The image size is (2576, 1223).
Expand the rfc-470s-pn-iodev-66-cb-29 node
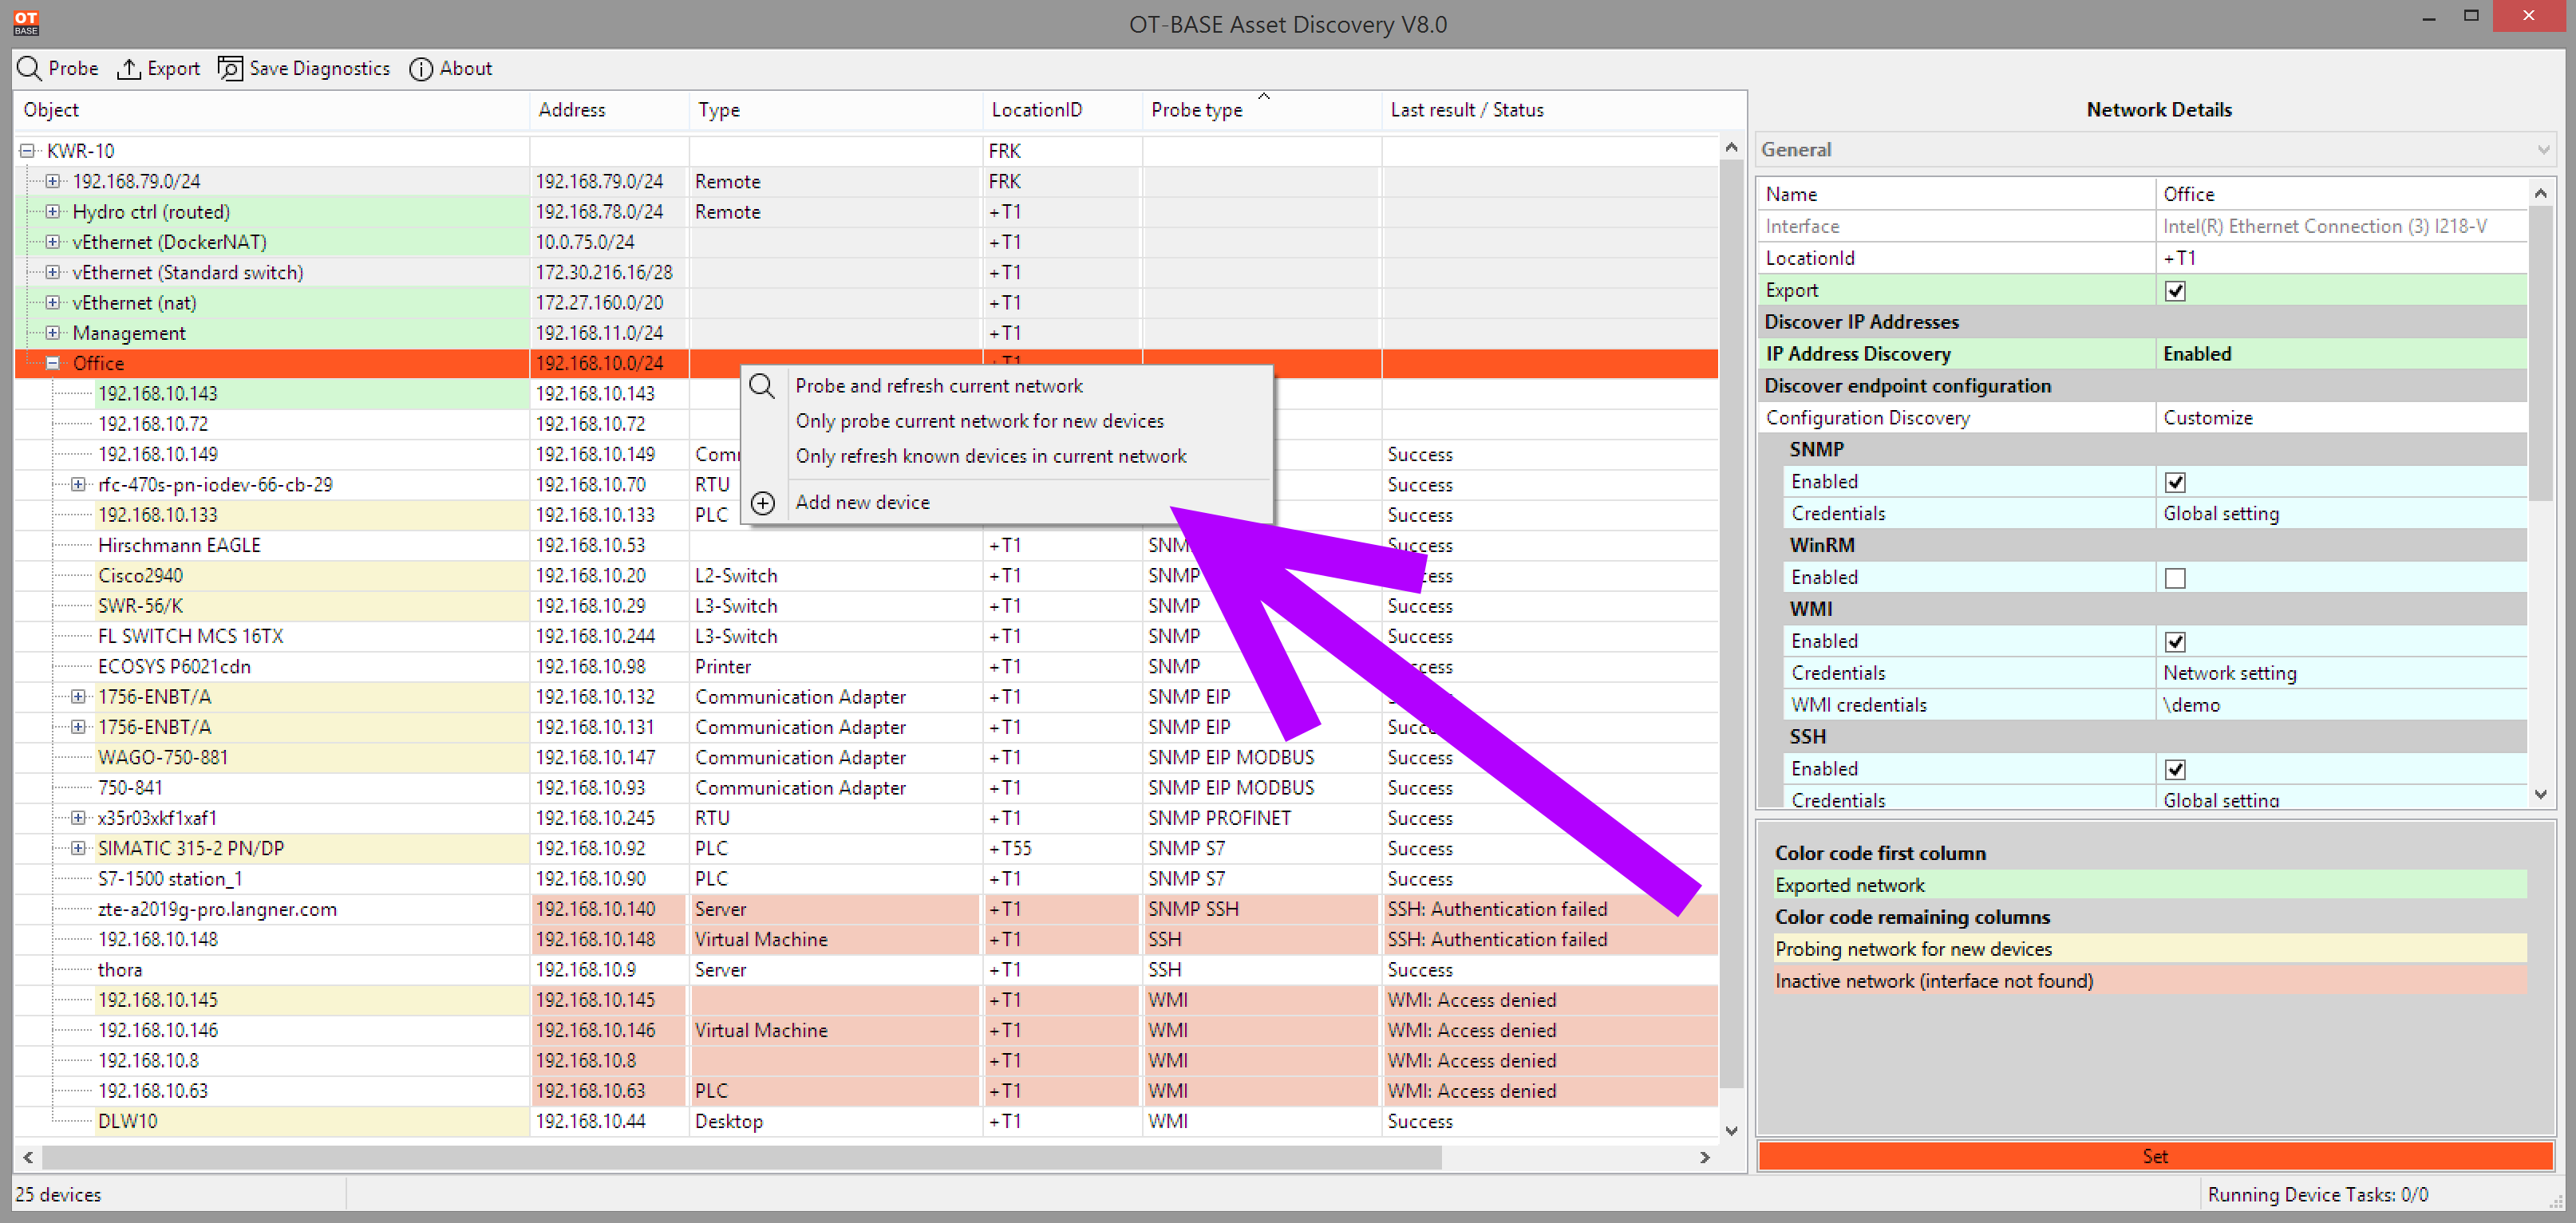click(x=78, y=484)
